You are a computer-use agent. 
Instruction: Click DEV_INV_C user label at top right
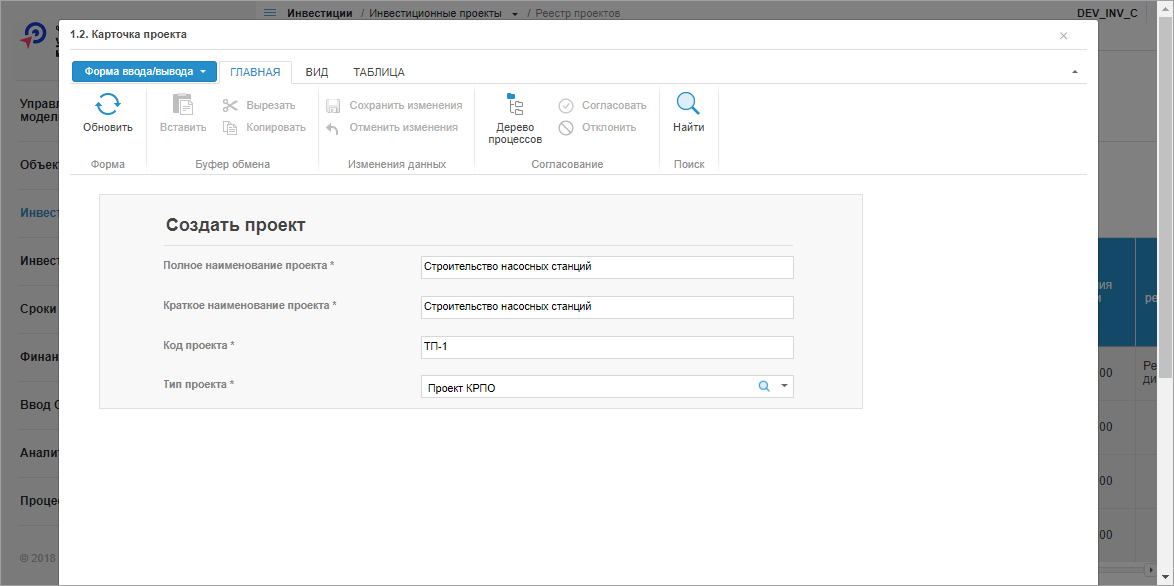(1107, 13)
